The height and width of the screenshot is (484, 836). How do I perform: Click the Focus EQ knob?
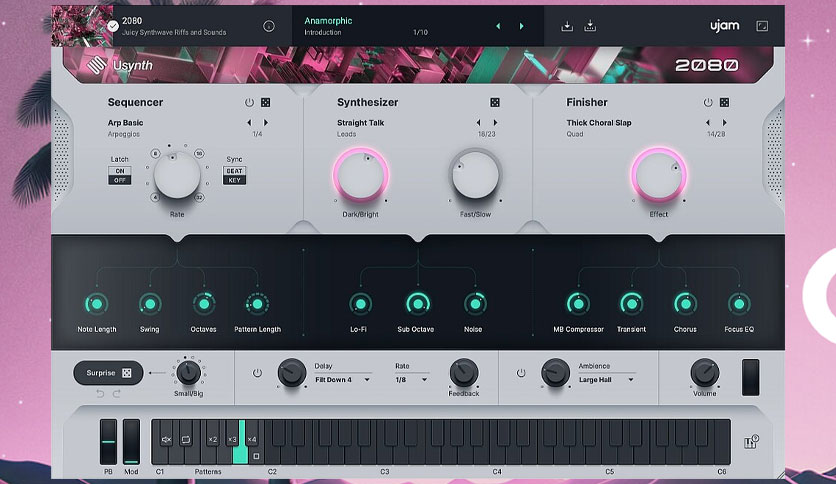(x=739, y=304)
